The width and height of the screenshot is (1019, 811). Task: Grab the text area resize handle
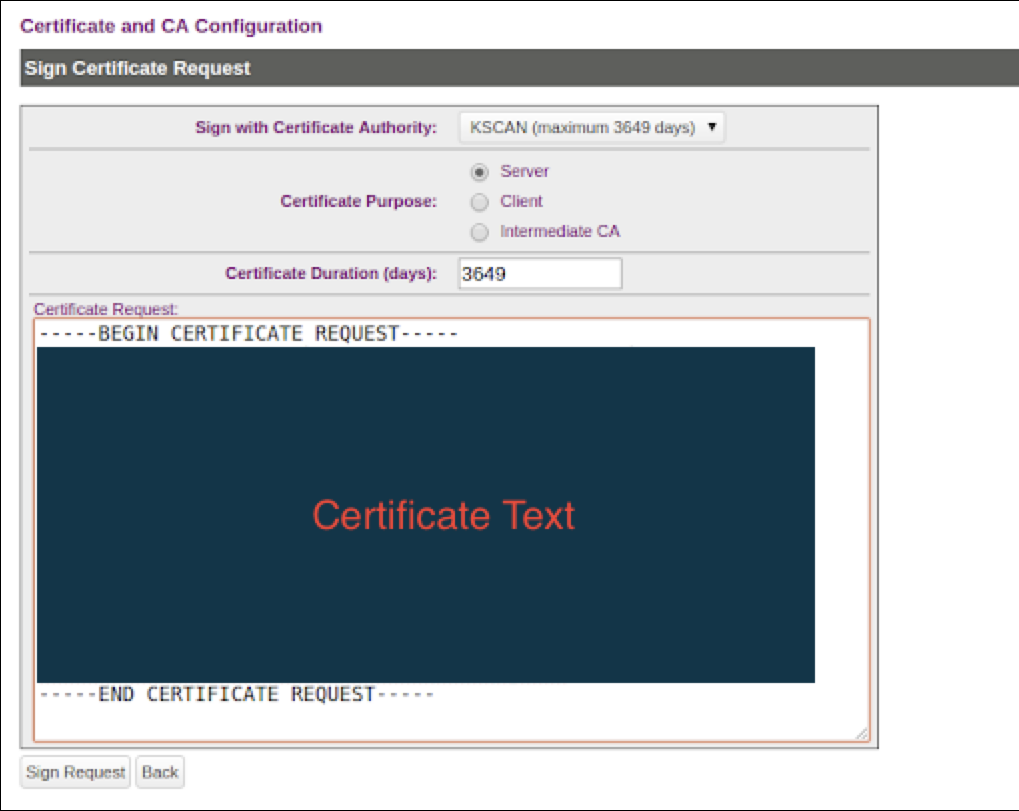[x=861, y=734]
